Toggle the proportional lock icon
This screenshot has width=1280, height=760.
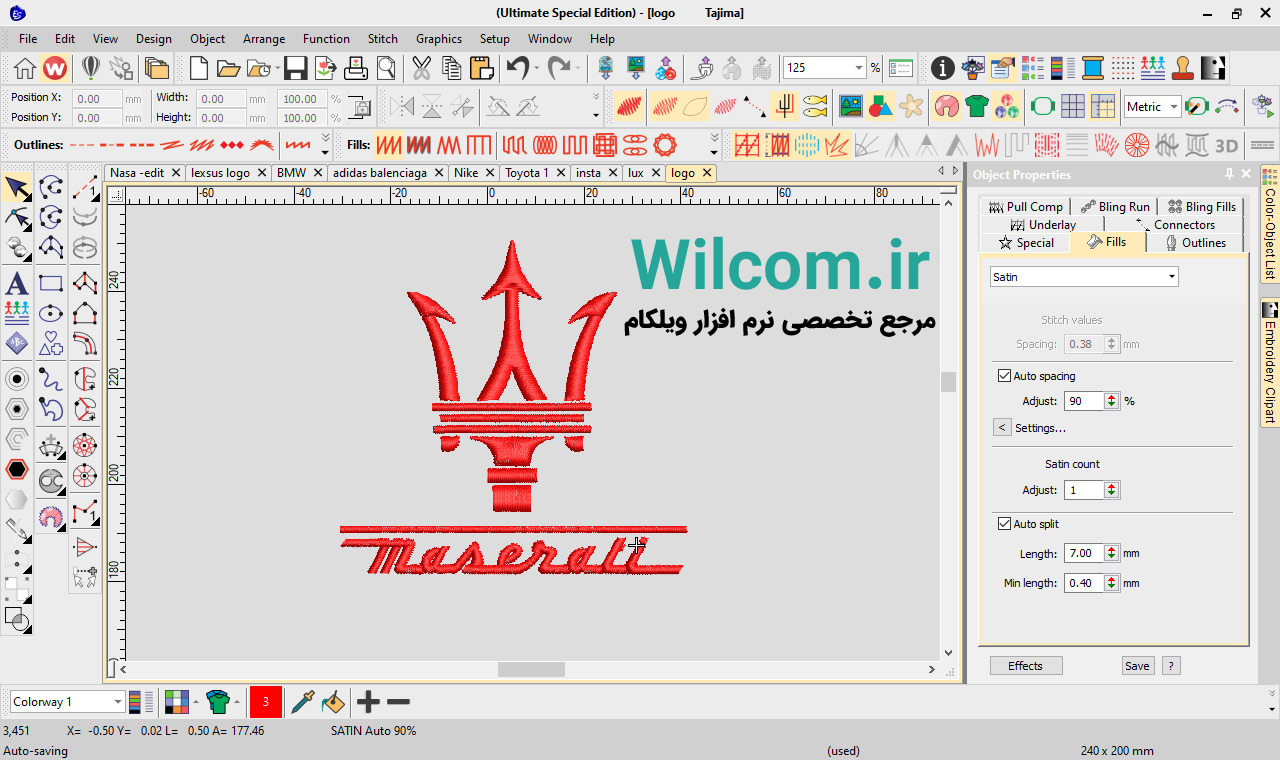359,107
